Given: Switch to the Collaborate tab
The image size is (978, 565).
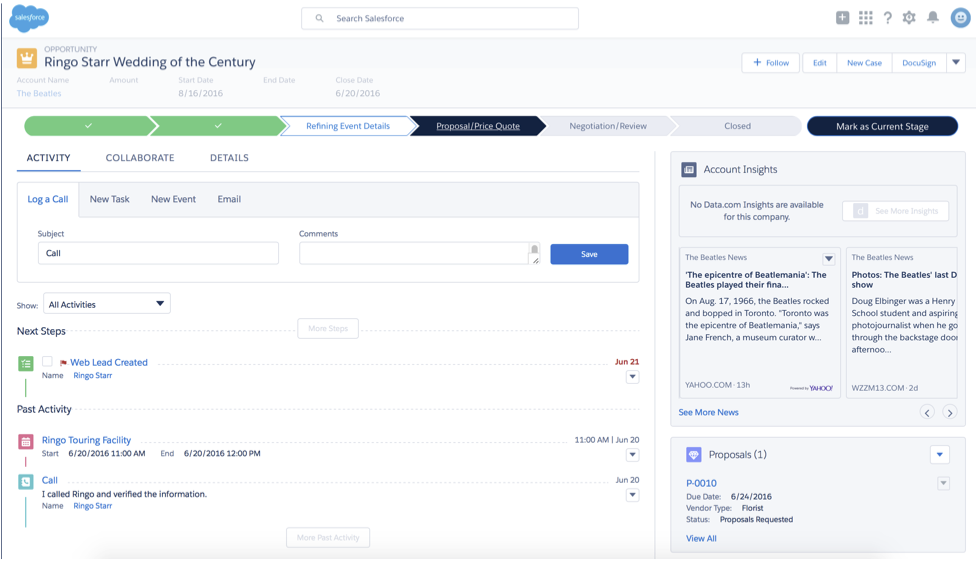Looking at the screenshot, I should click(x=140, y=158).
